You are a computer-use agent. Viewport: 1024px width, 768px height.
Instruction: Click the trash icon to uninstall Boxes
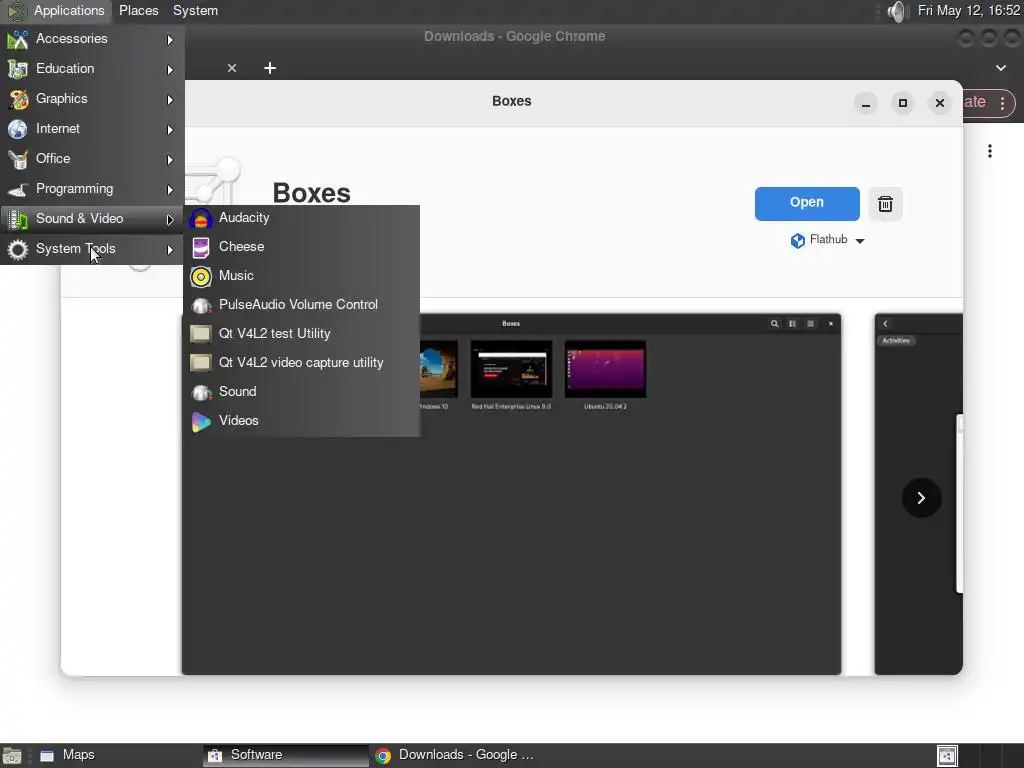tap(886, 204)
